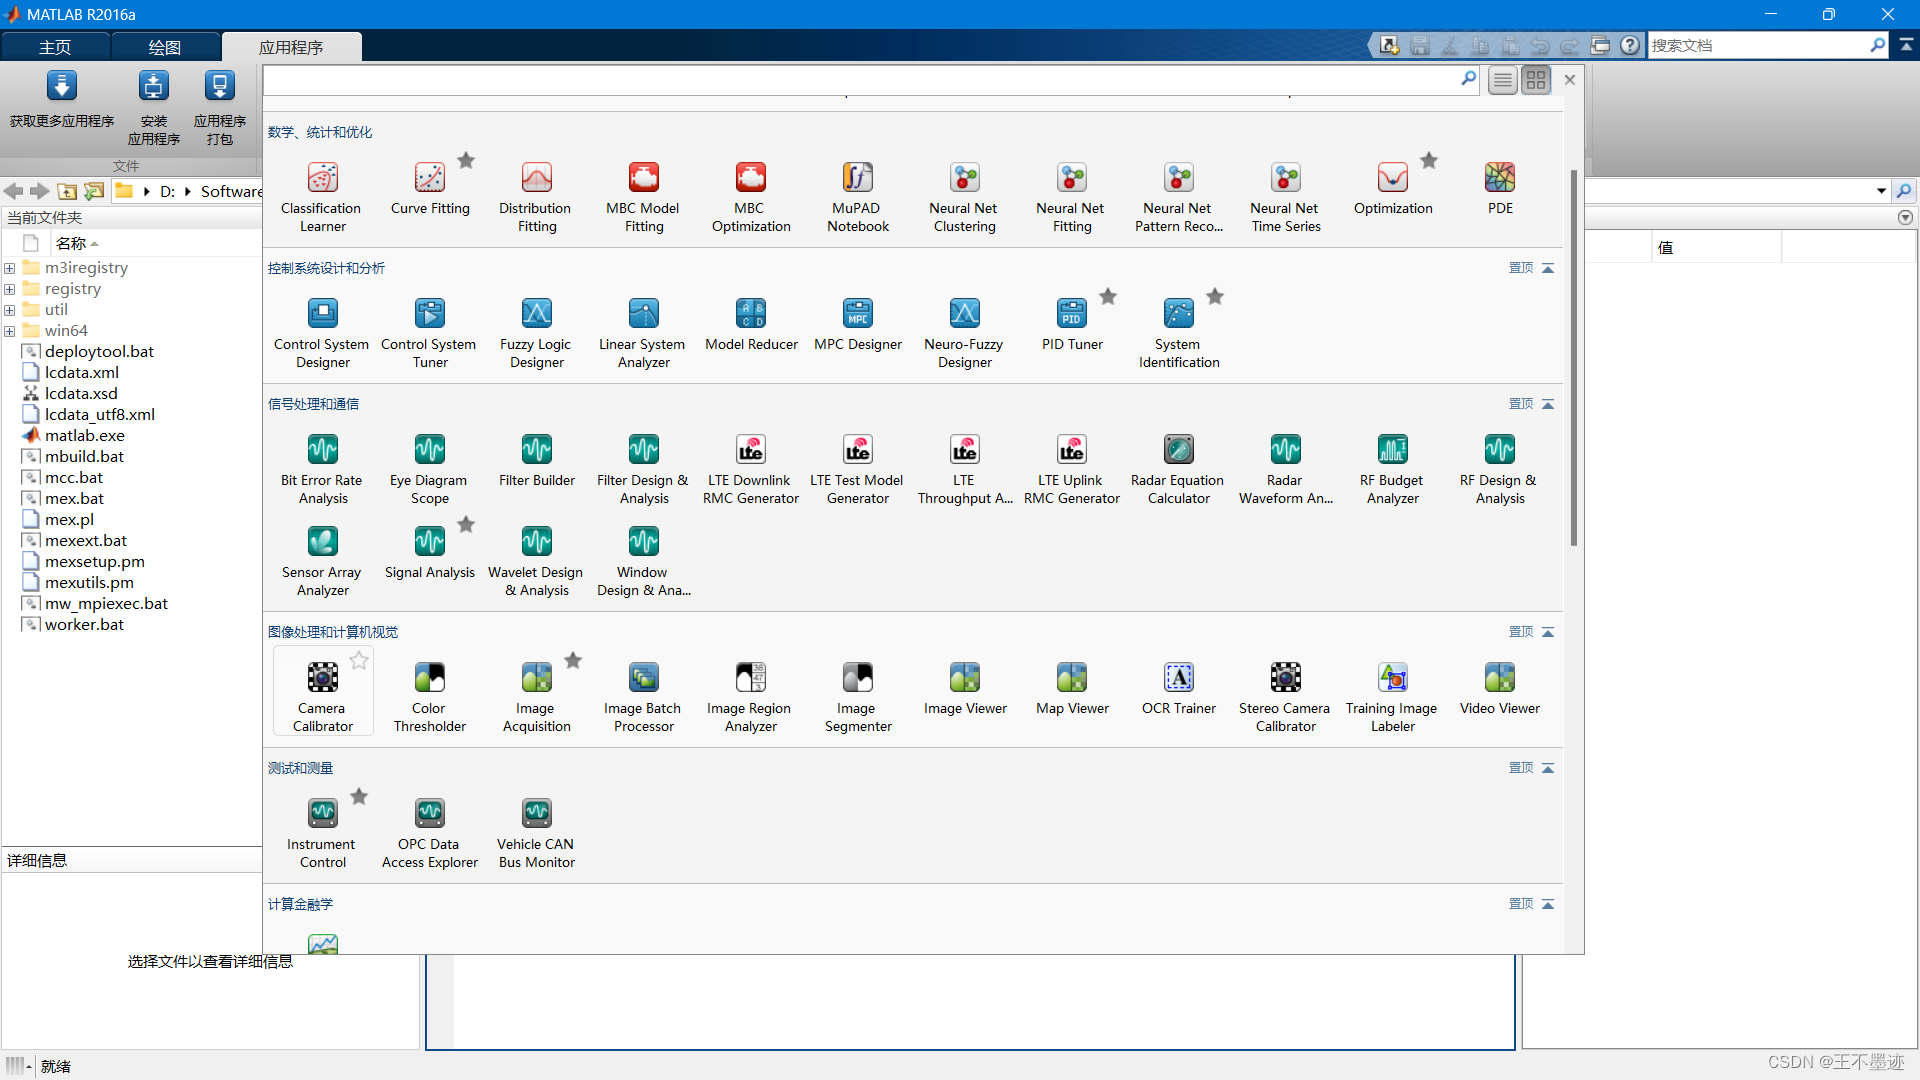The width and height of the screenshot is (1920, 1080).
Task: Switch apps gallery to list view
Action: 1502,80
